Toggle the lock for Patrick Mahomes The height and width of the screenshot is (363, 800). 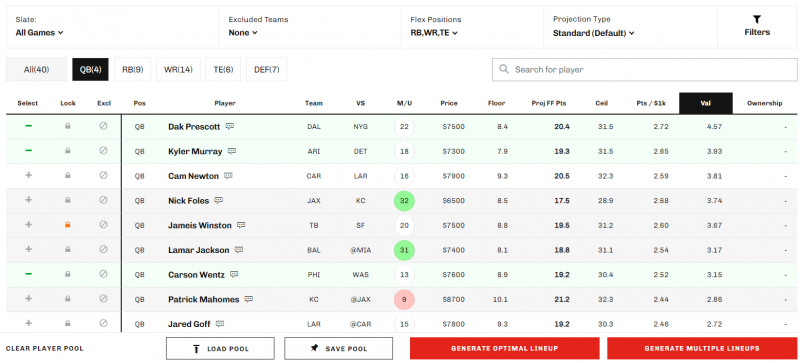click(68, 299)
